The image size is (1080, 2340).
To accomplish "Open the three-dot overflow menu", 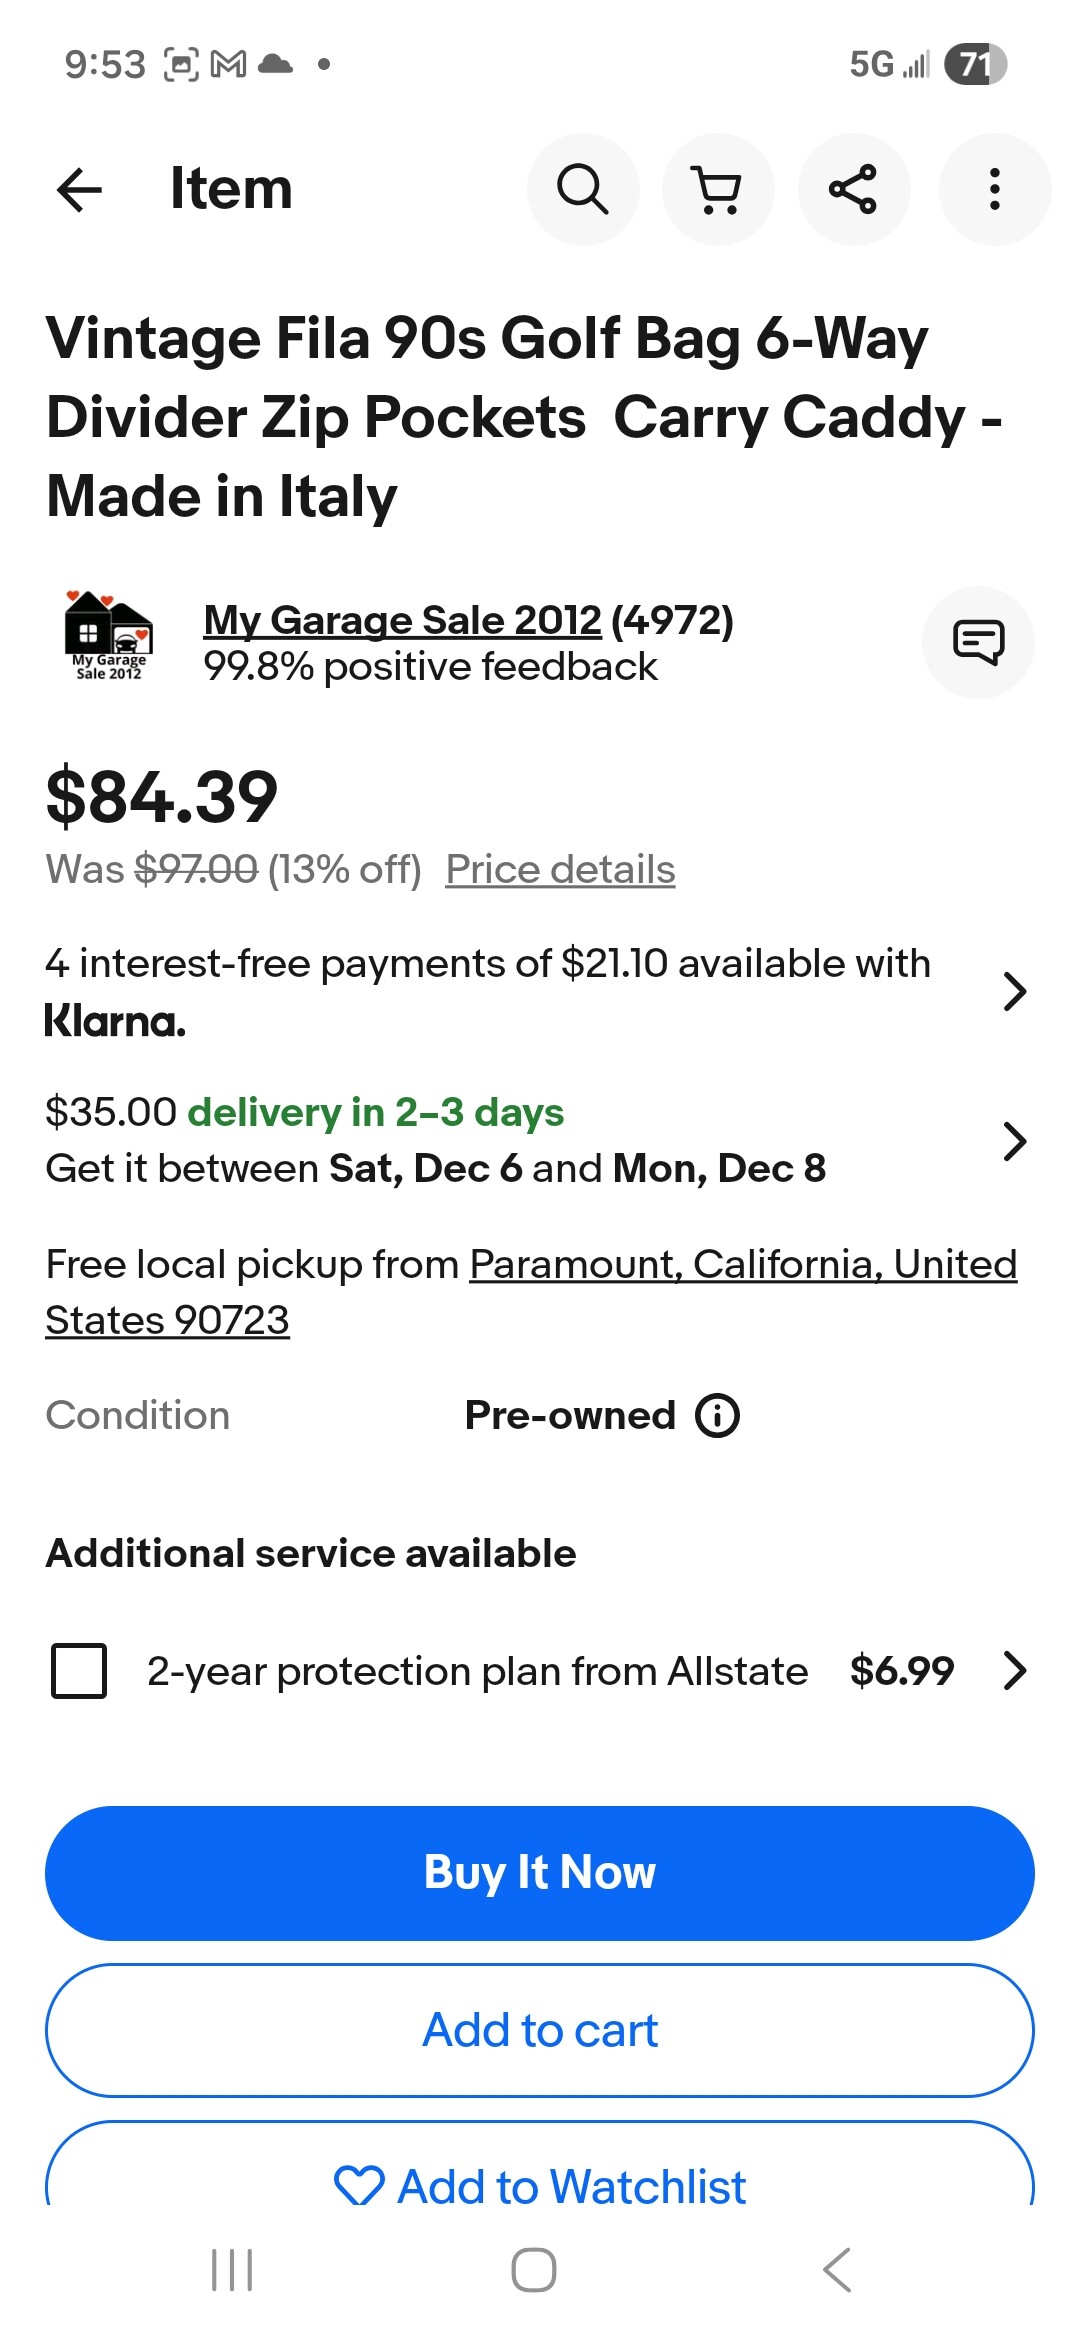I will click(x=994, y=190).
